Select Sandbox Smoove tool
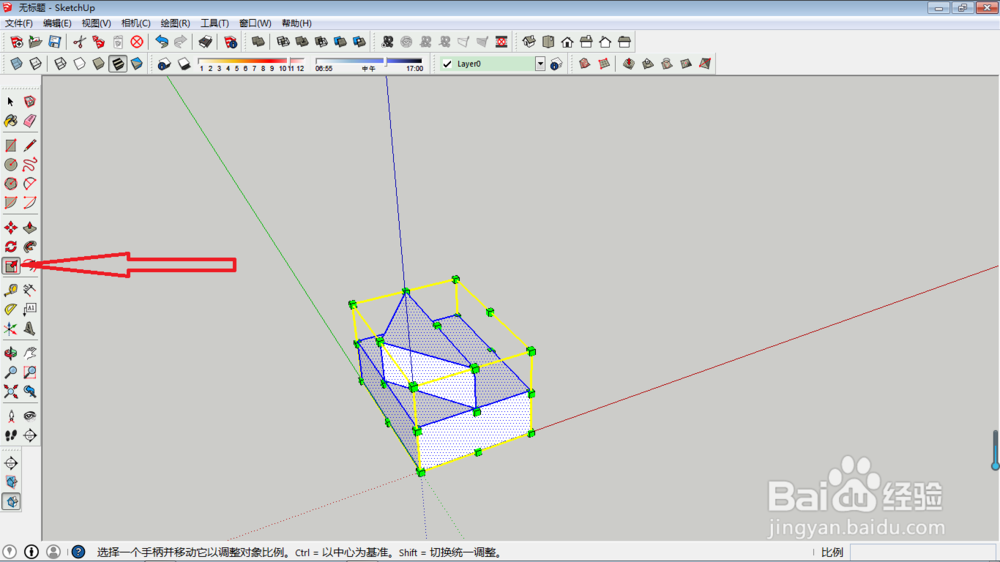This screenshot has width=1000, height=562. point(629,64)
